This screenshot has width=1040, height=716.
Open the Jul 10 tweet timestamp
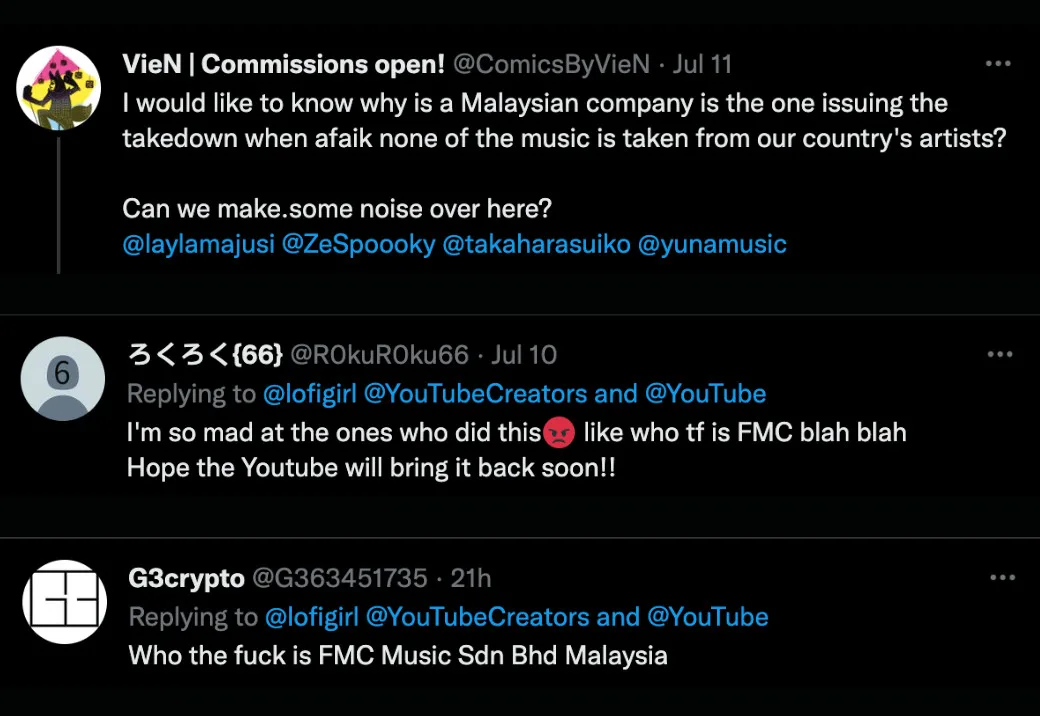click(525, 355)
